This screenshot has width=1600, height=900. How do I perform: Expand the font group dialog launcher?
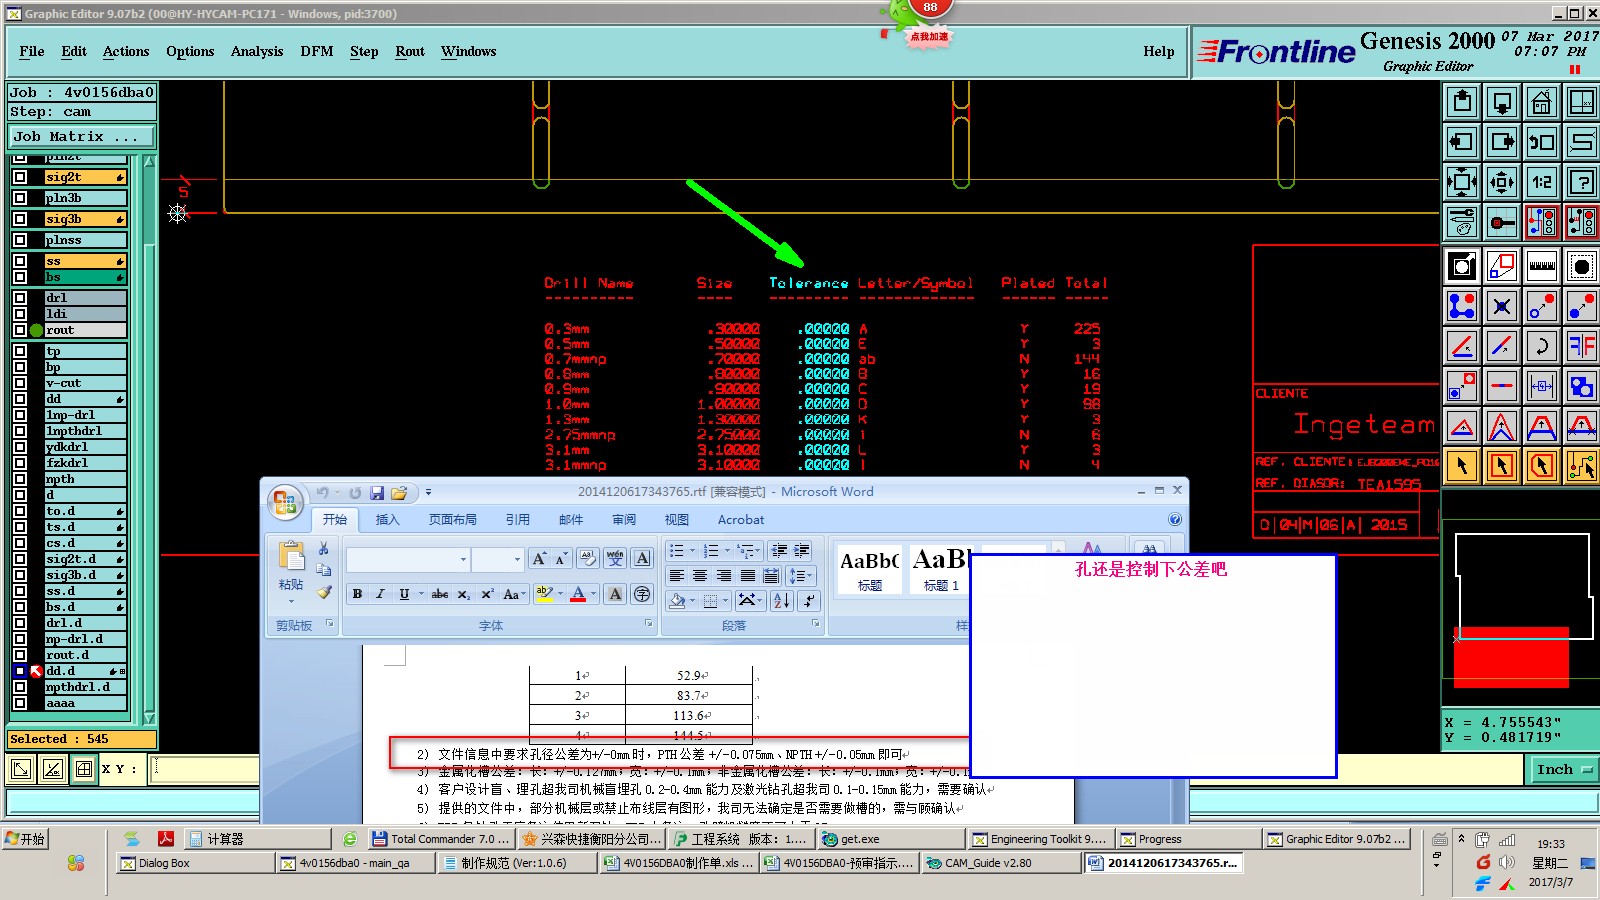(x=648, y=624)
